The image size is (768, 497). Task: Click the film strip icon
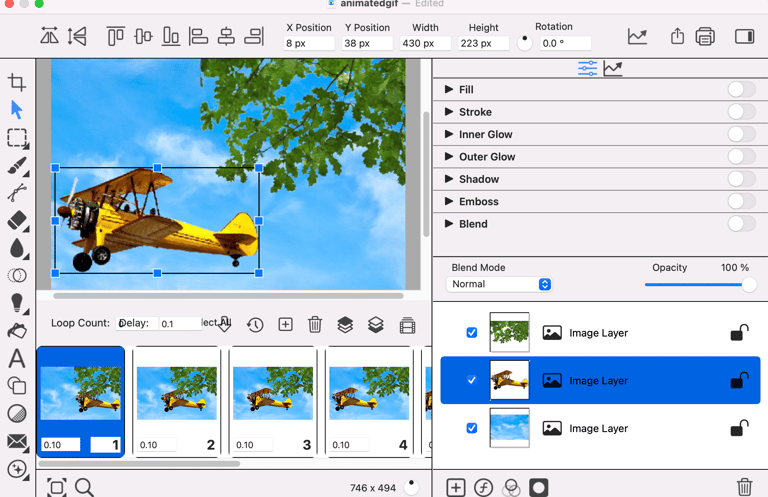click(x=407, y=326)
